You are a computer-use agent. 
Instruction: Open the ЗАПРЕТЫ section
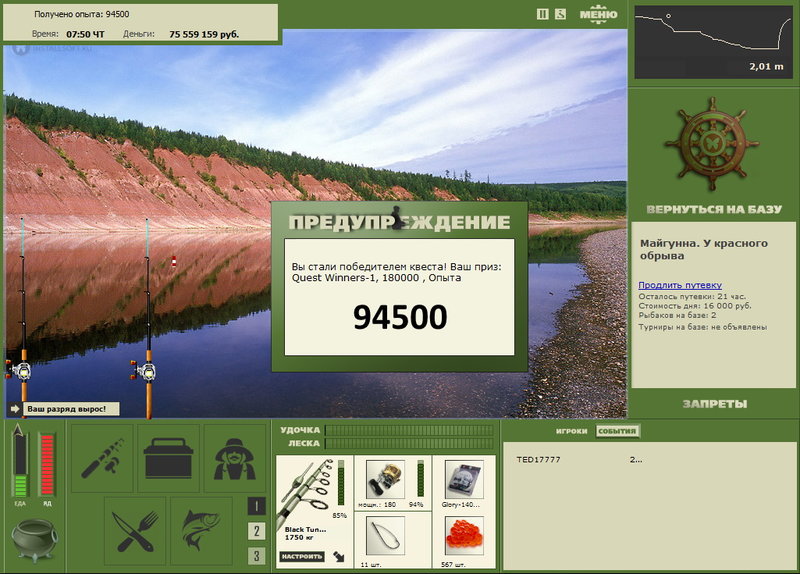(714, 404)
